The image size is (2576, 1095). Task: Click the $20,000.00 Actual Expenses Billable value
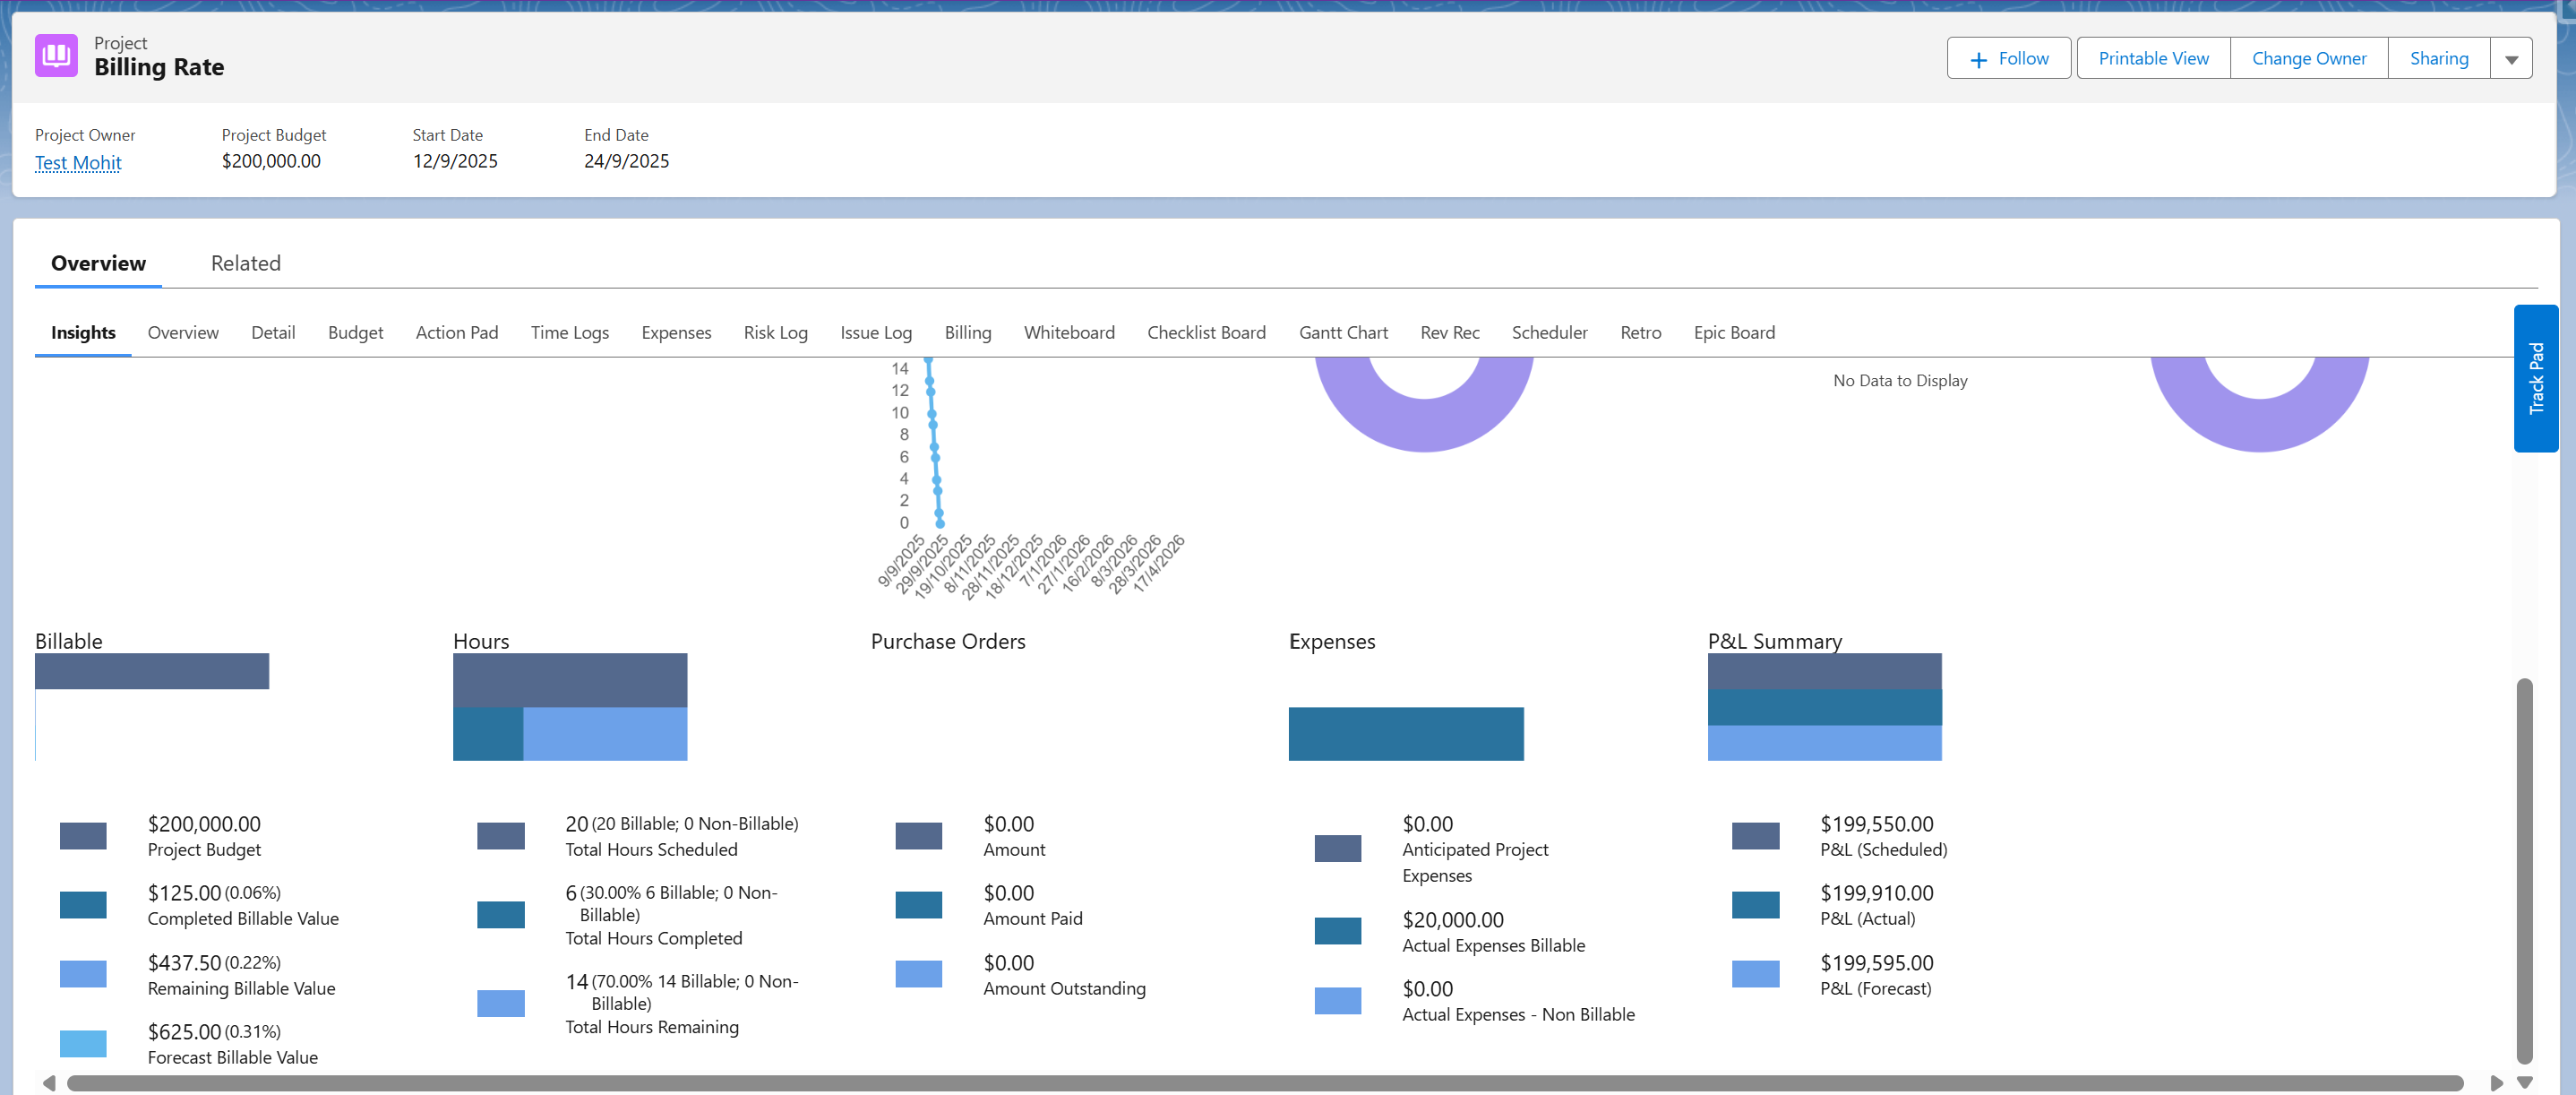tap(1453, 920)
